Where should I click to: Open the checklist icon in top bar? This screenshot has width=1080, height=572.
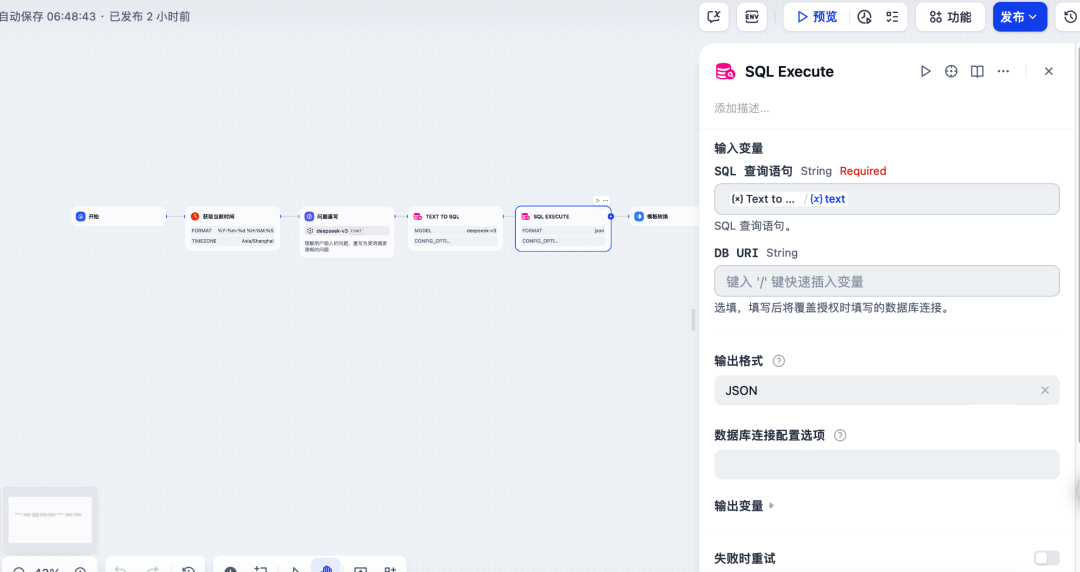coord(892,17)
